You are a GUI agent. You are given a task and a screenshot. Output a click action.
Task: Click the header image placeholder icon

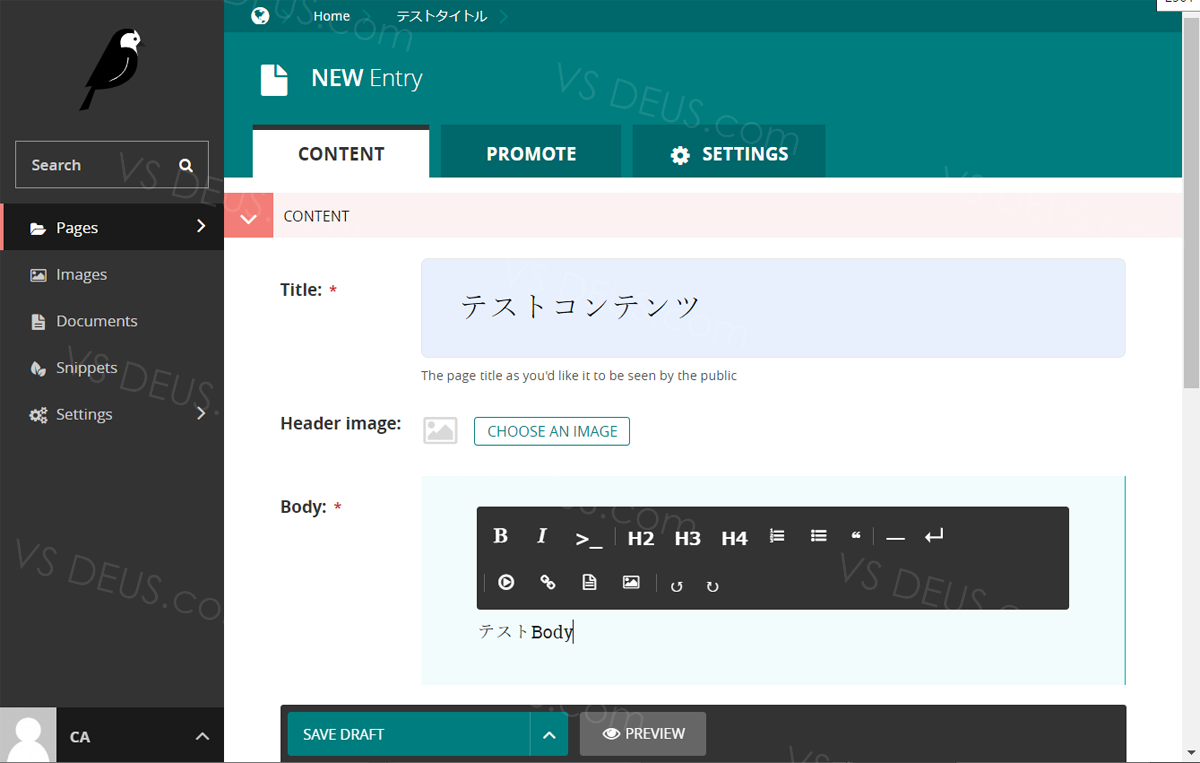click(440, 431)
